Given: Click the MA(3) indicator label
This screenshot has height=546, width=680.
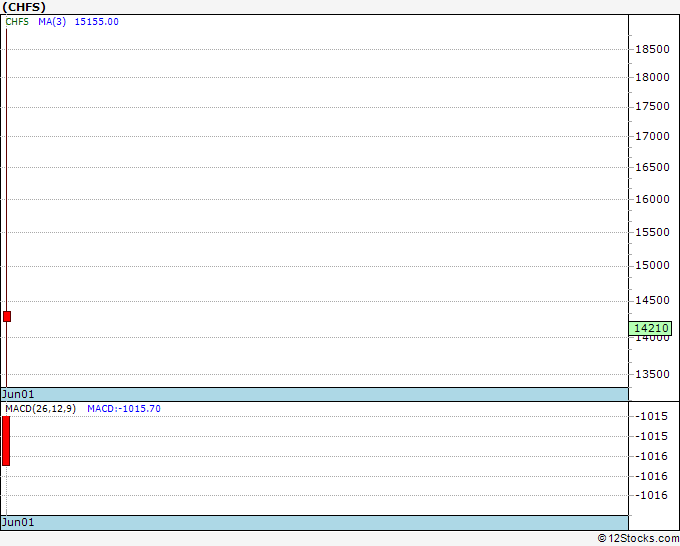Looking at the screenshot, I should coord(52,22).
